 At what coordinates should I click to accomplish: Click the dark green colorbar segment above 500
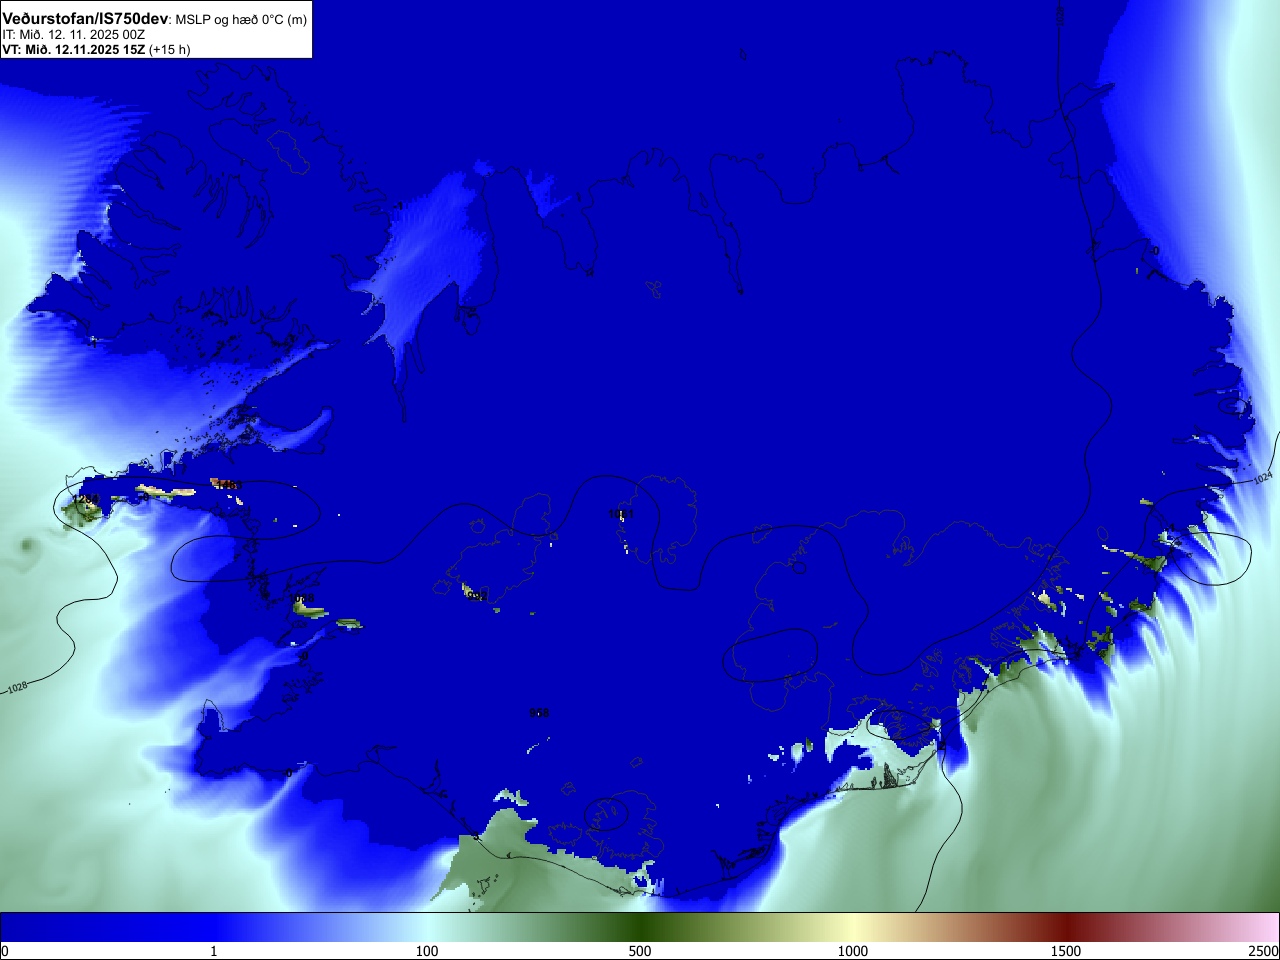(640, 927)
